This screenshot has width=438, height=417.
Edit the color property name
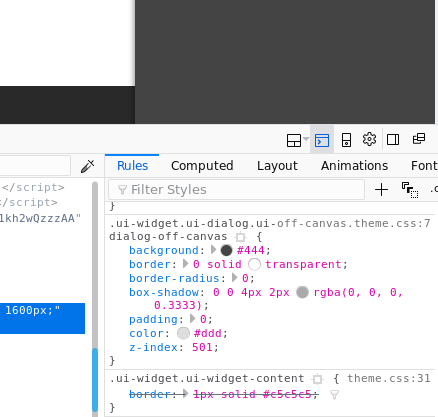[x=146, y=333]
